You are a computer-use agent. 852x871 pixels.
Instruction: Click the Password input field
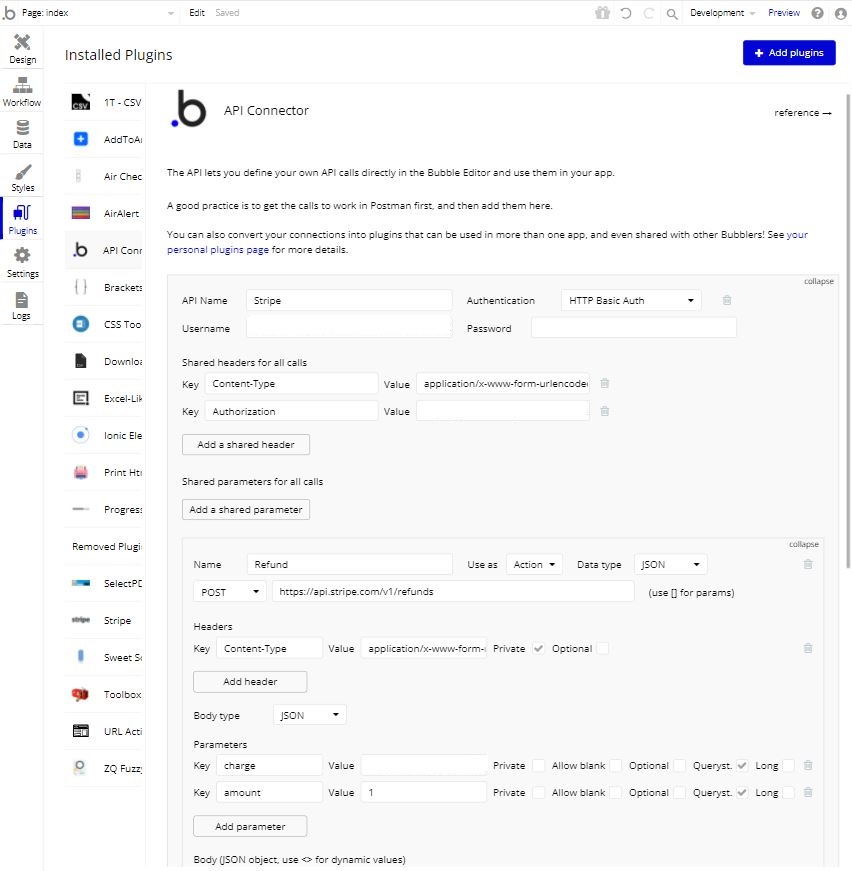tap(634, 328)
